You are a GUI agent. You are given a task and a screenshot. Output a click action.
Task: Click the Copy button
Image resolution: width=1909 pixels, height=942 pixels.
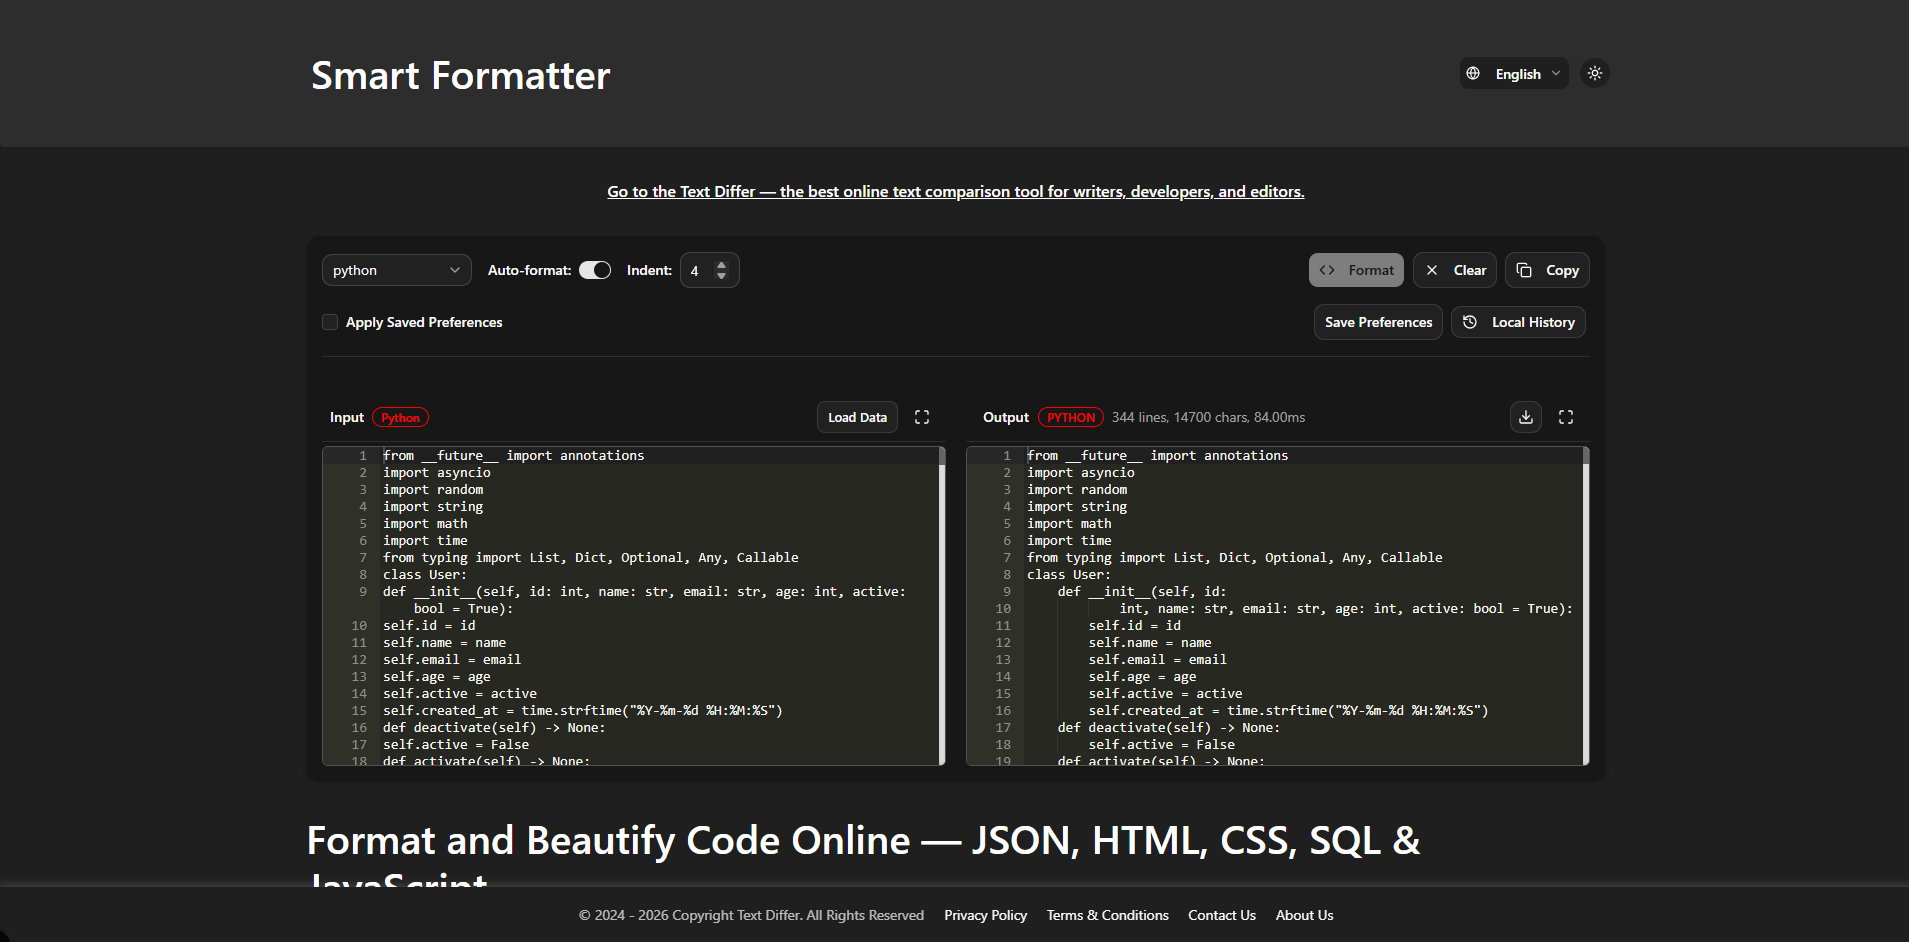(1547, 270)
